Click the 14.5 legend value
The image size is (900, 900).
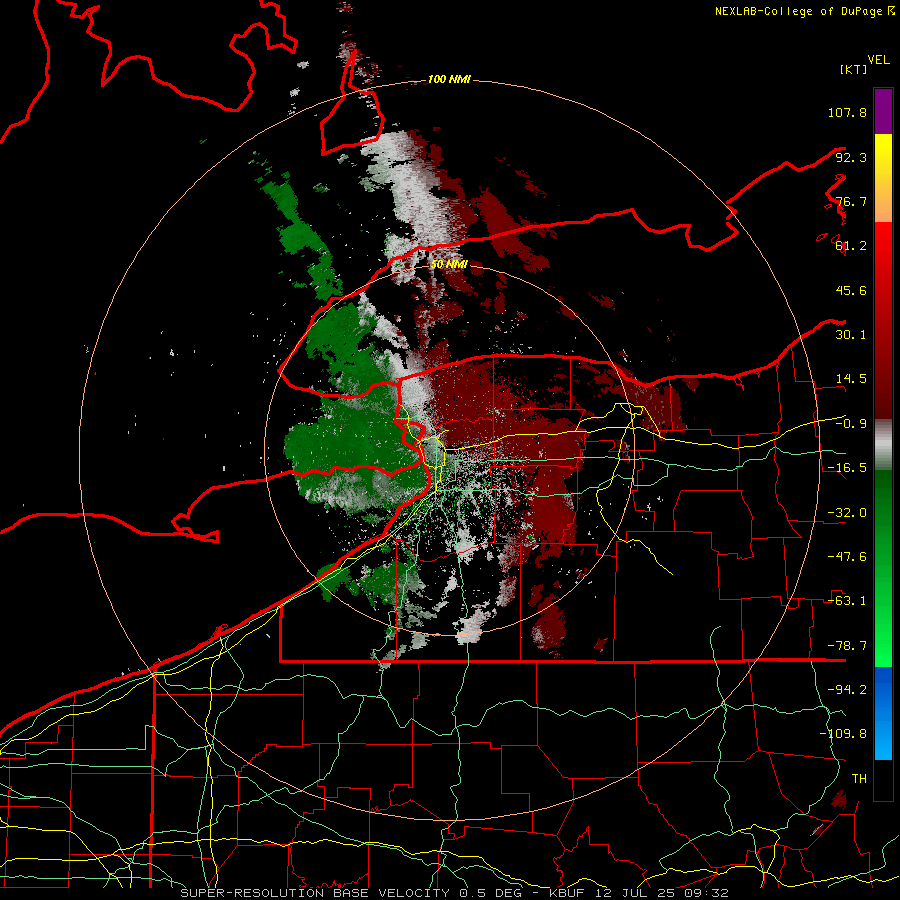[851, 379]
